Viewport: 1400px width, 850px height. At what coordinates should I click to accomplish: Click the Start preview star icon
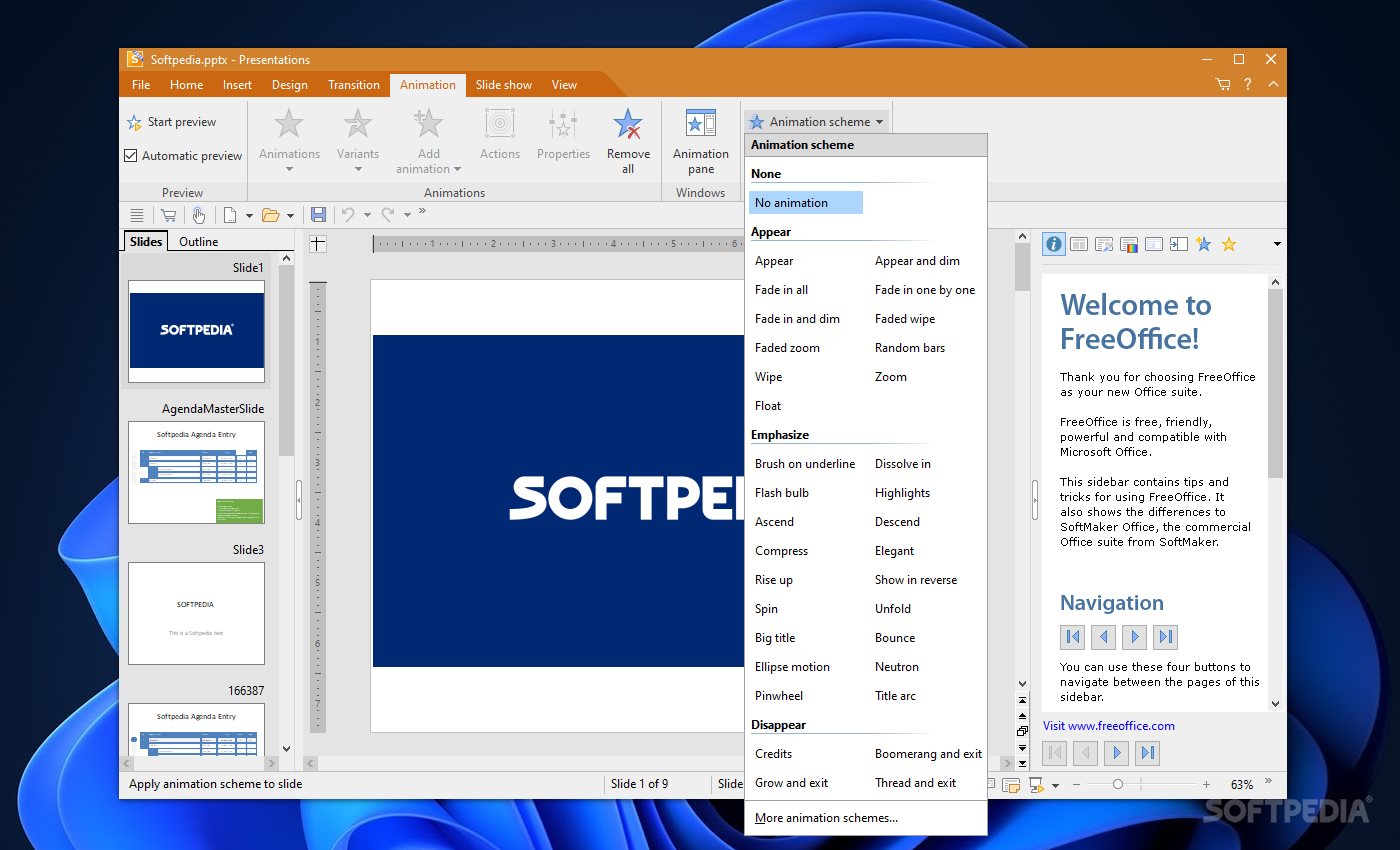pyautogui.click(x=134, y=123)
